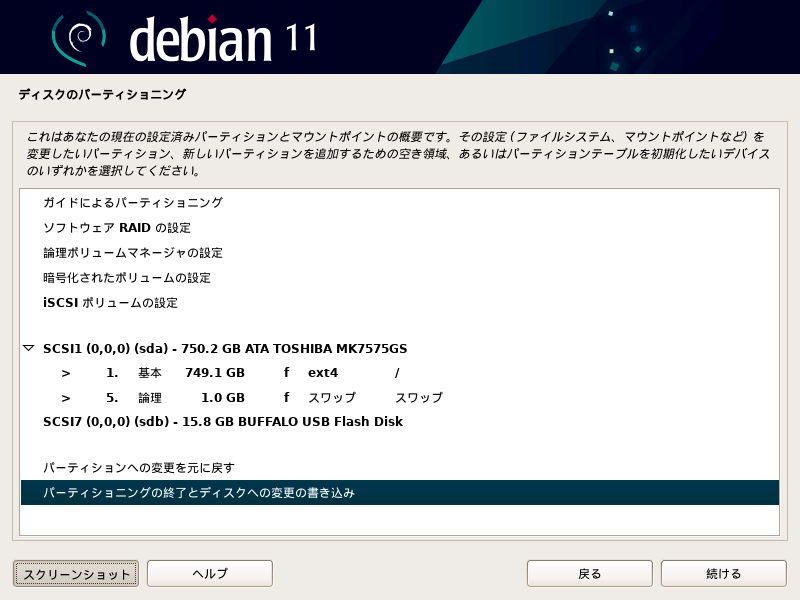Click the 1.0 GB size value
800x600 pixels.
tap(223, 397)
